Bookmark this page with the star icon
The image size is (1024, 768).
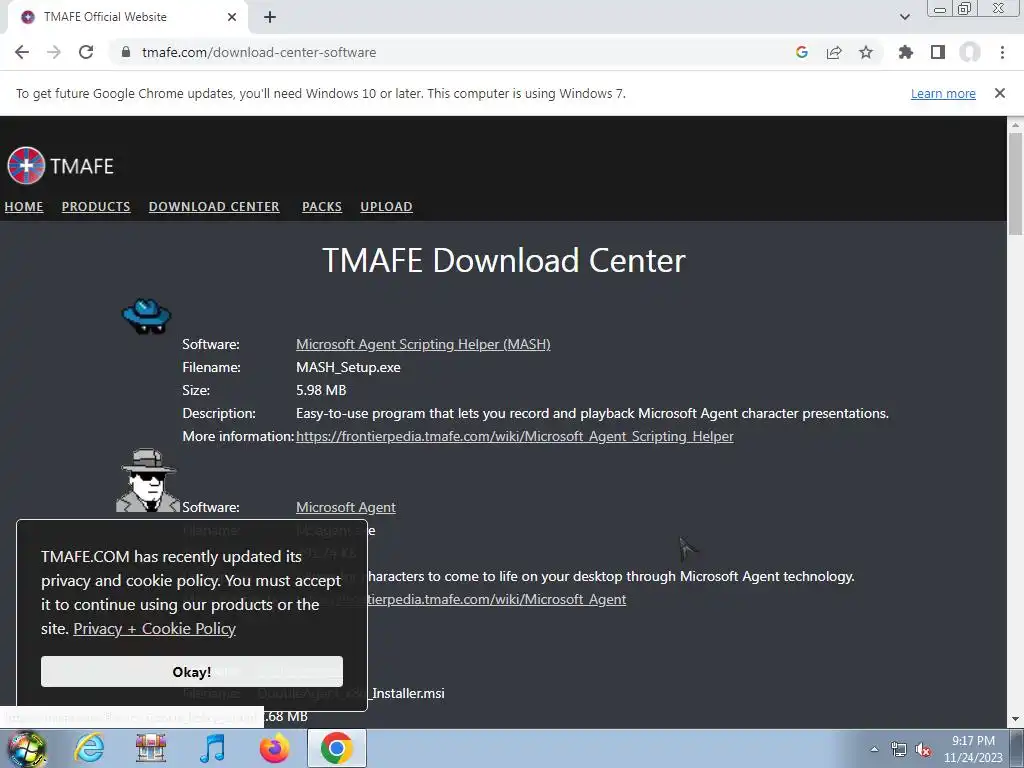tap(866, 52)
